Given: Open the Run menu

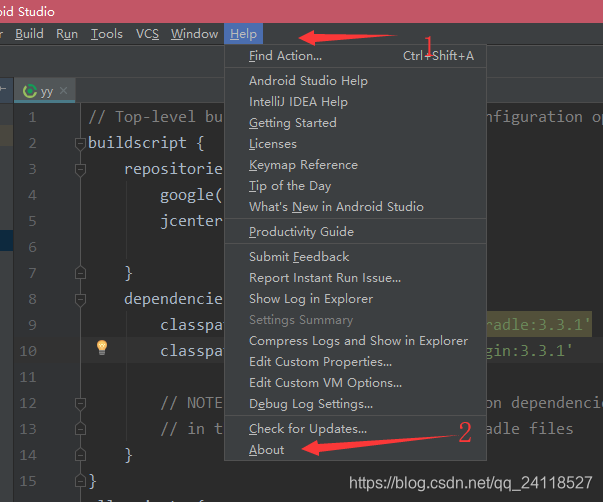Looking at the screenshot, I should click(x=67, y=34).
